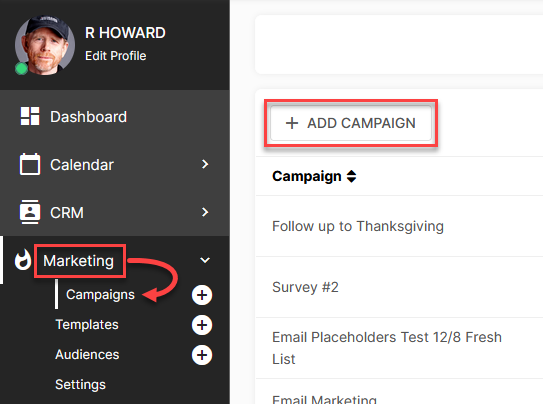Click the ADD CAMPAIGN button
This screenshot has height=404, width=543.
coord(351,123)
